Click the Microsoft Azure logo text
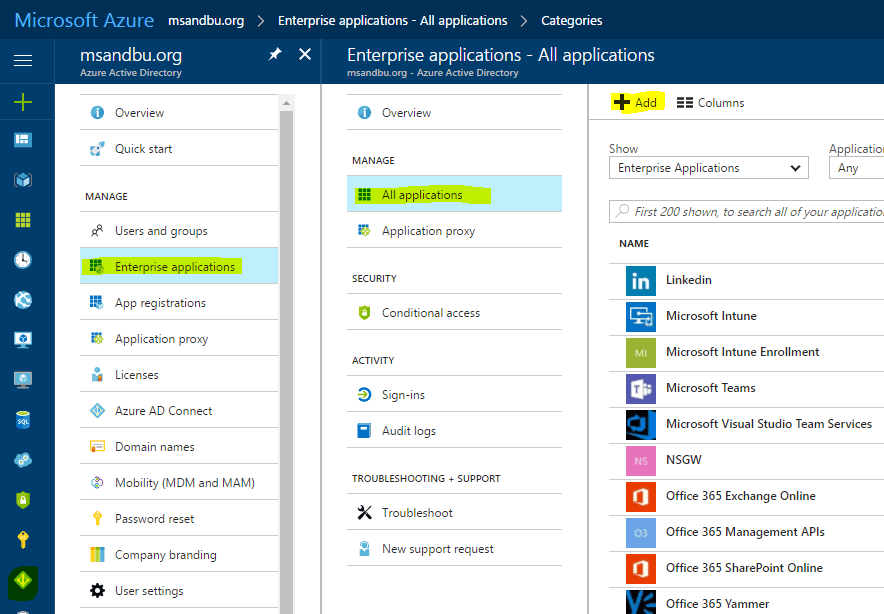884x614 pixels. click(x=84, y=20)
